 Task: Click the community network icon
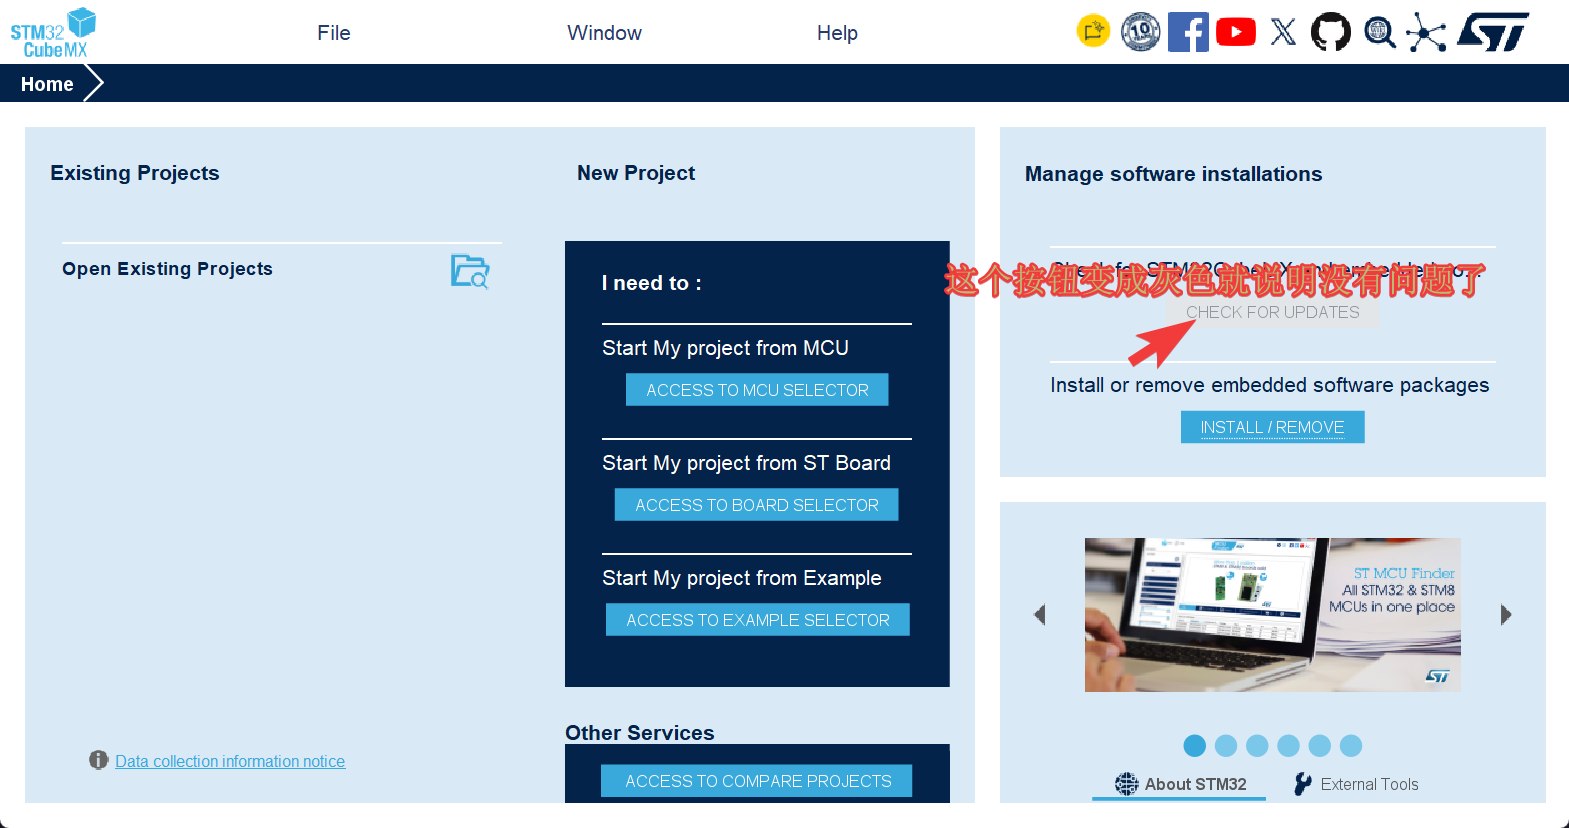[x=1426, y=33]
